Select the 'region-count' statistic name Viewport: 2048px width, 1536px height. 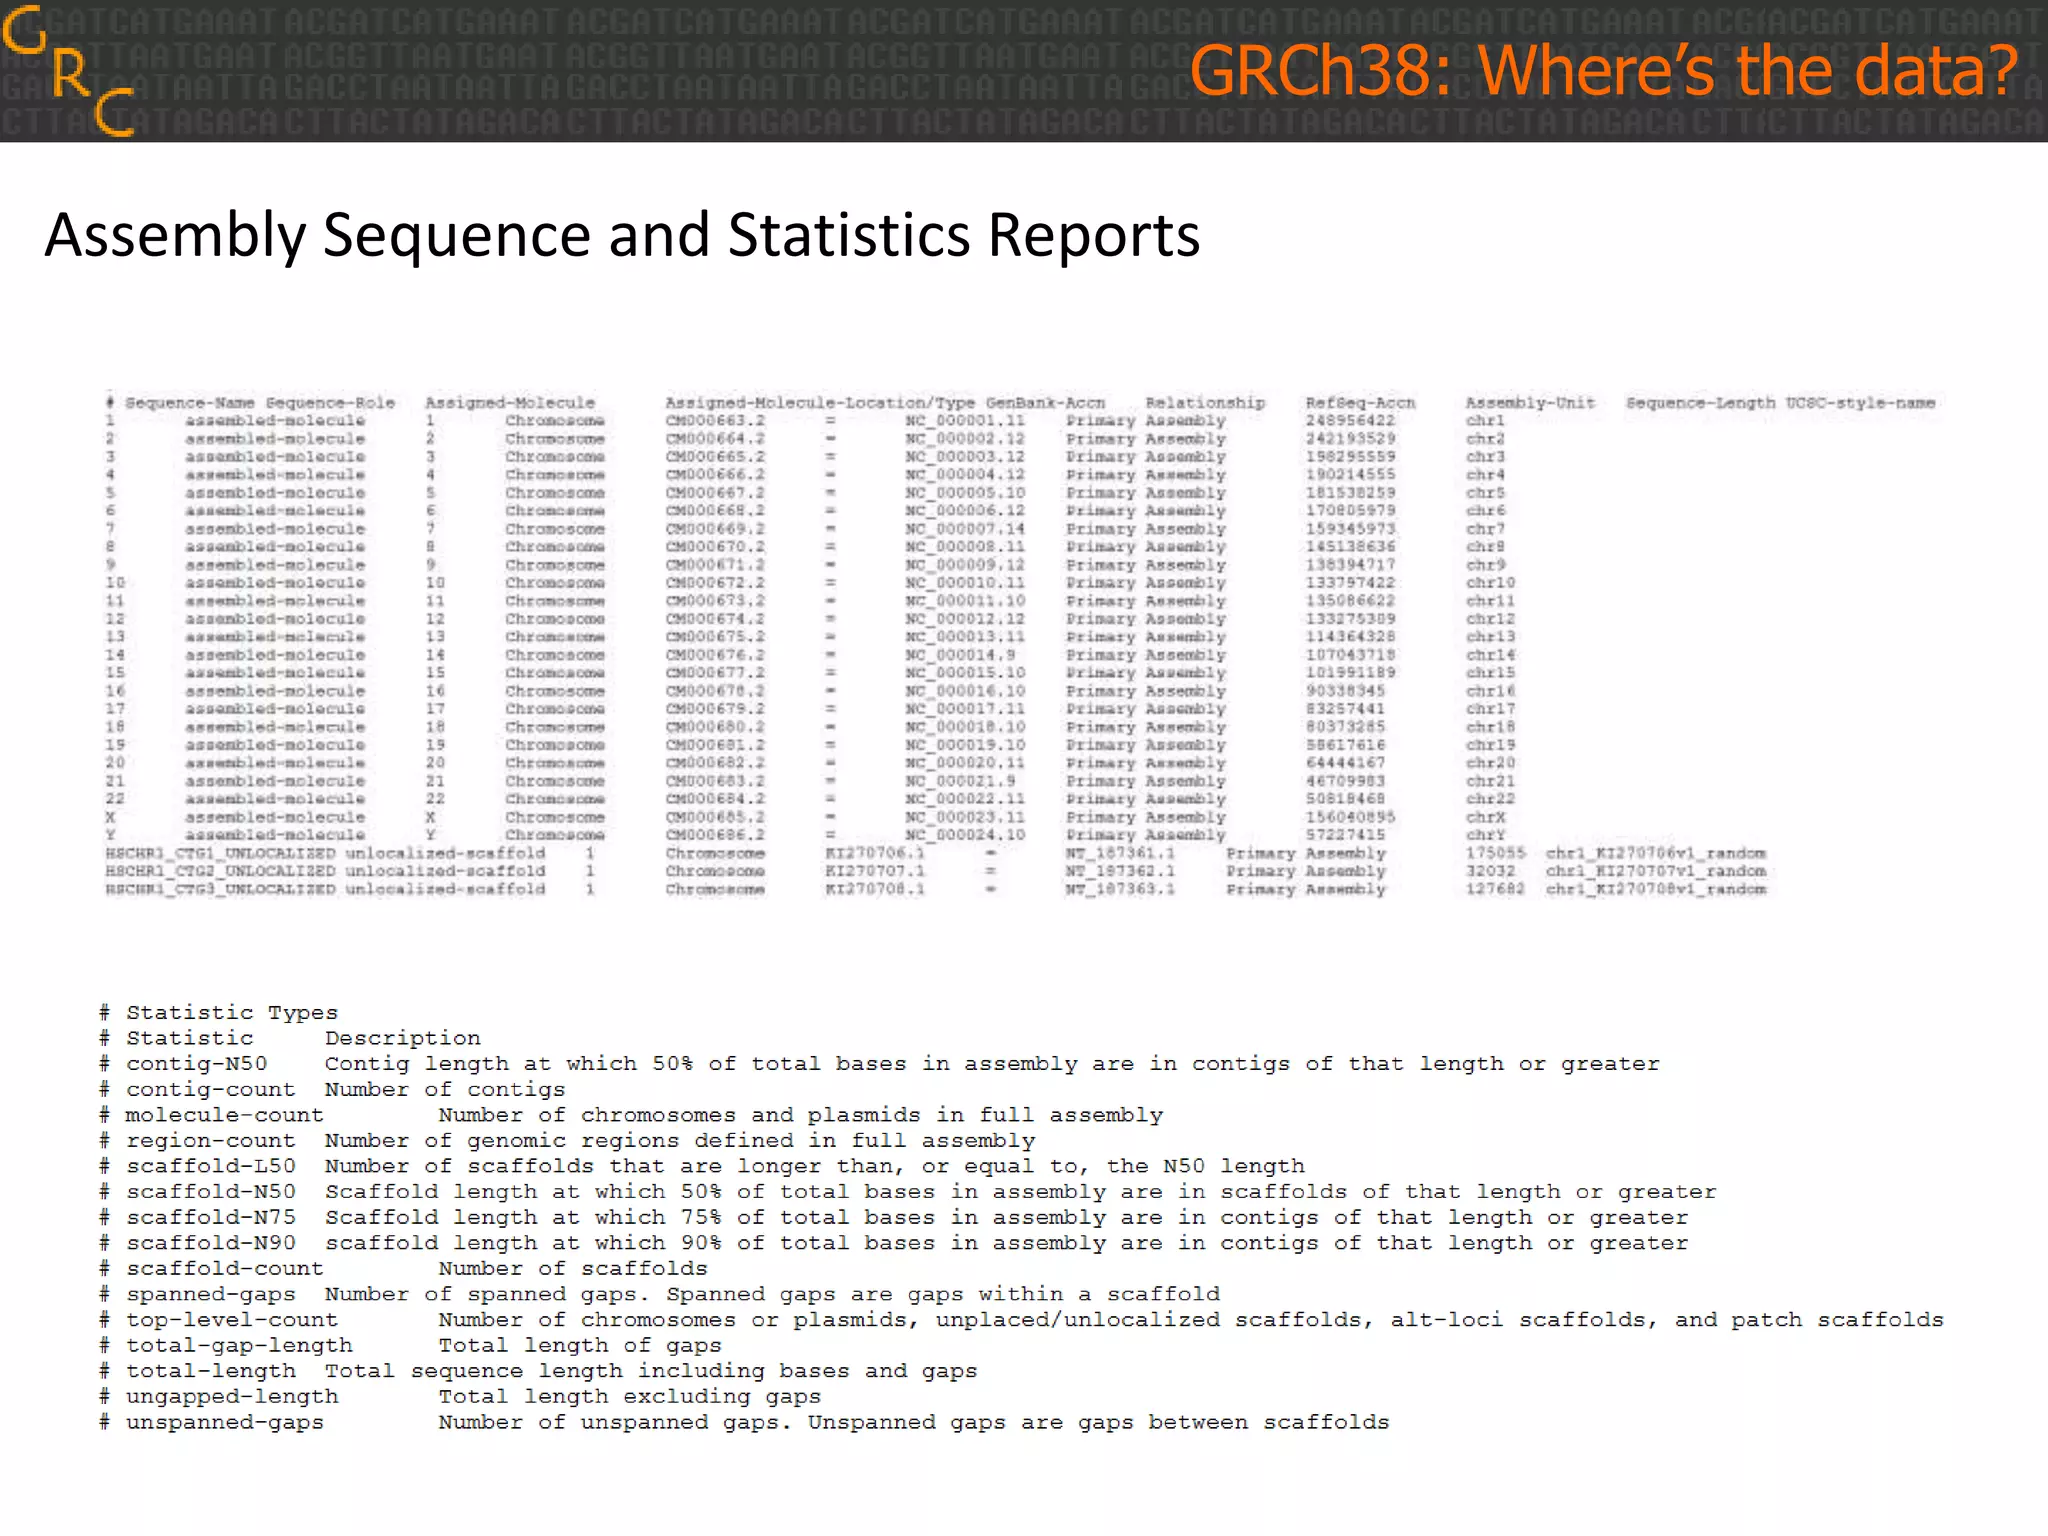(211, 1141)
